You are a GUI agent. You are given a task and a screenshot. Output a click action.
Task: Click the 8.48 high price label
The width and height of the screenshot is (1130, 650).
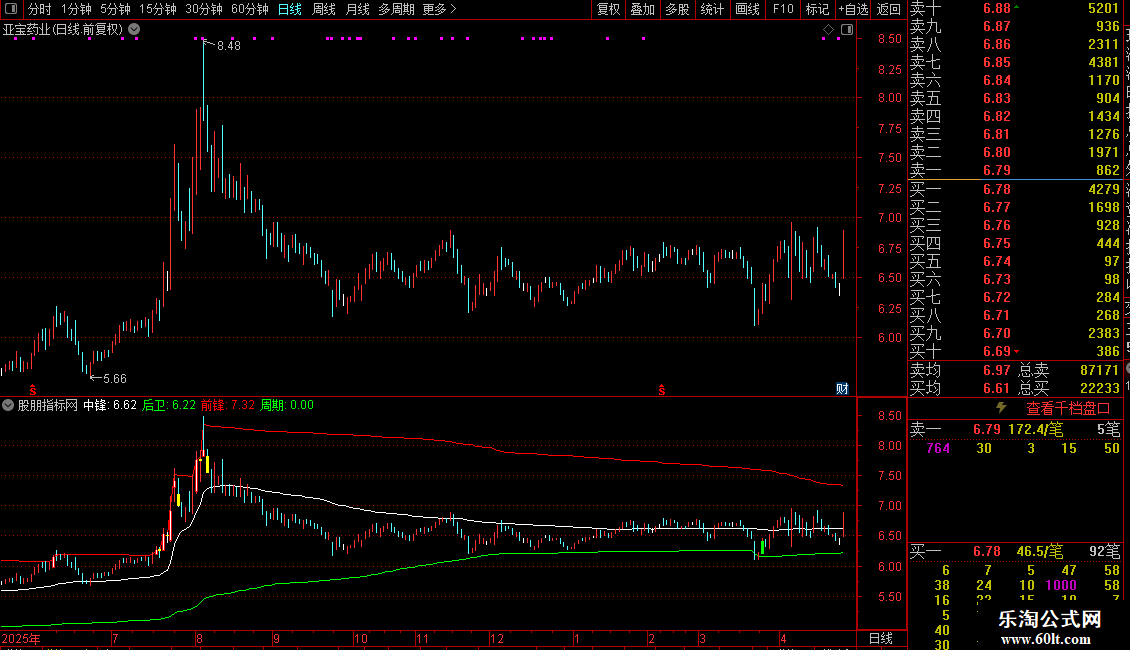(228, 45)
